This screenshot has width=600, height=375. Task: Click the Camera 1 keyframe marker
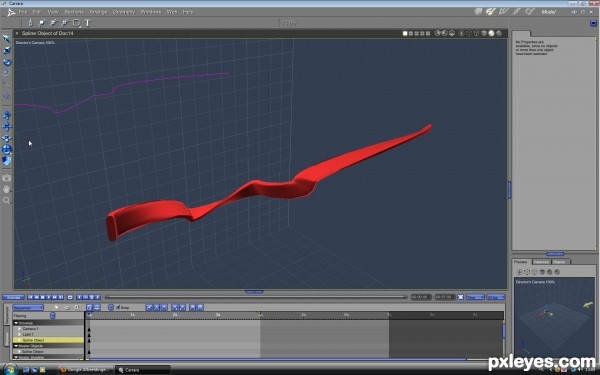tap(89, 329)
